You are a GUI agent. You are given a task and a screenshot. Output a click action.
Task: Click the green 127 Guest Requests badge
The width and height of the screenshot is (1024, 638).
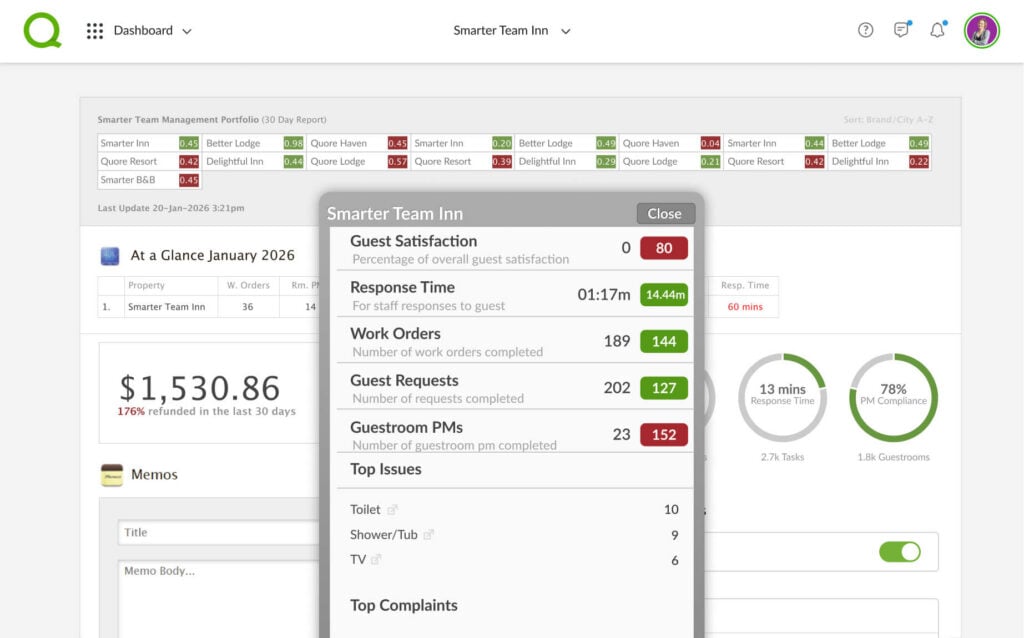pyautogui.click(x=664, y=388)
